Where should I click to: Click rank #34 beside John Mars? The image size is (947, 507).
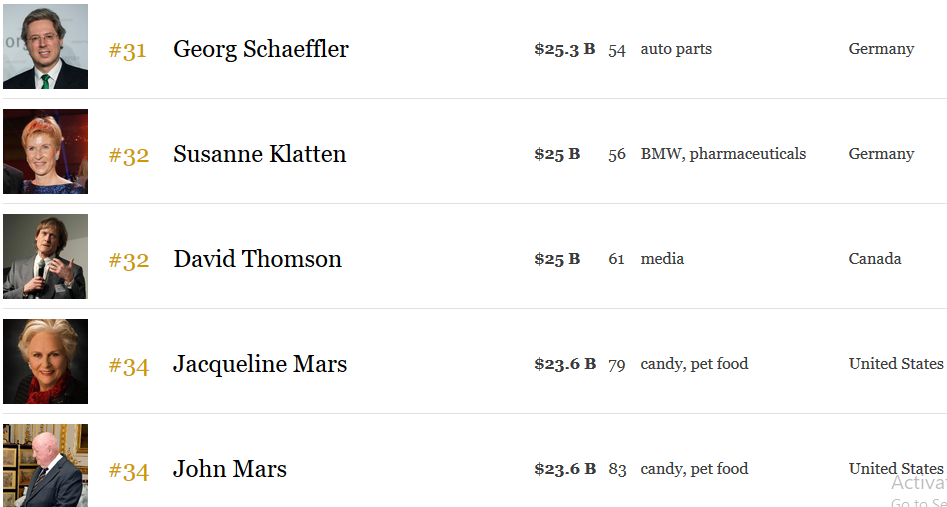click(129, 471)
